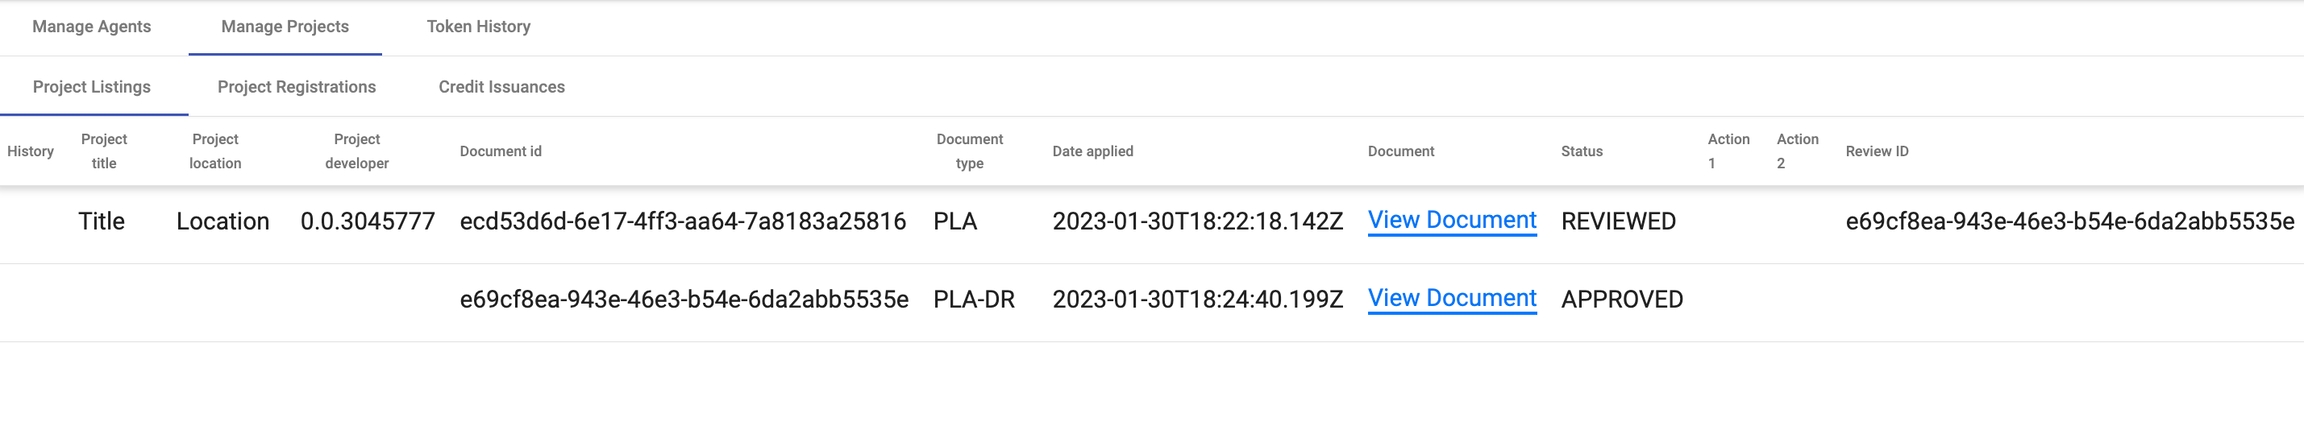This screenshot has height=430, width=2304.
Task: Click the Review ID column header
Action: [x=1876, y=151]
